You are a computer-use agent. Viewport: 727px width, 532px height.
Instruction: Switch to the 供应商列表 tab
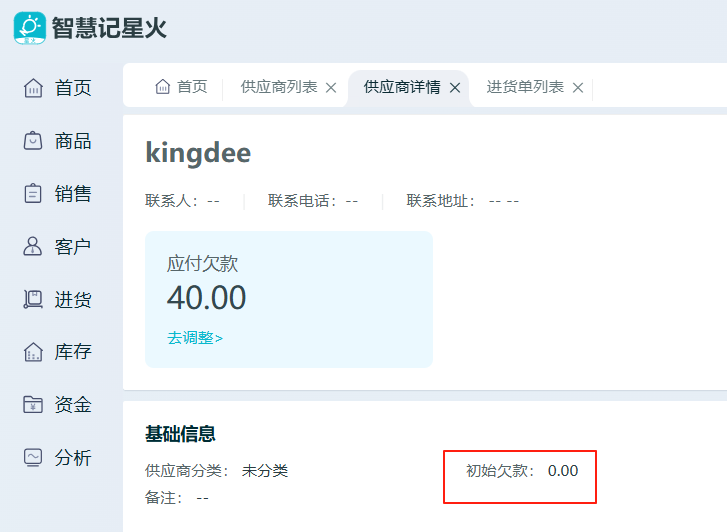coord(279,87)
